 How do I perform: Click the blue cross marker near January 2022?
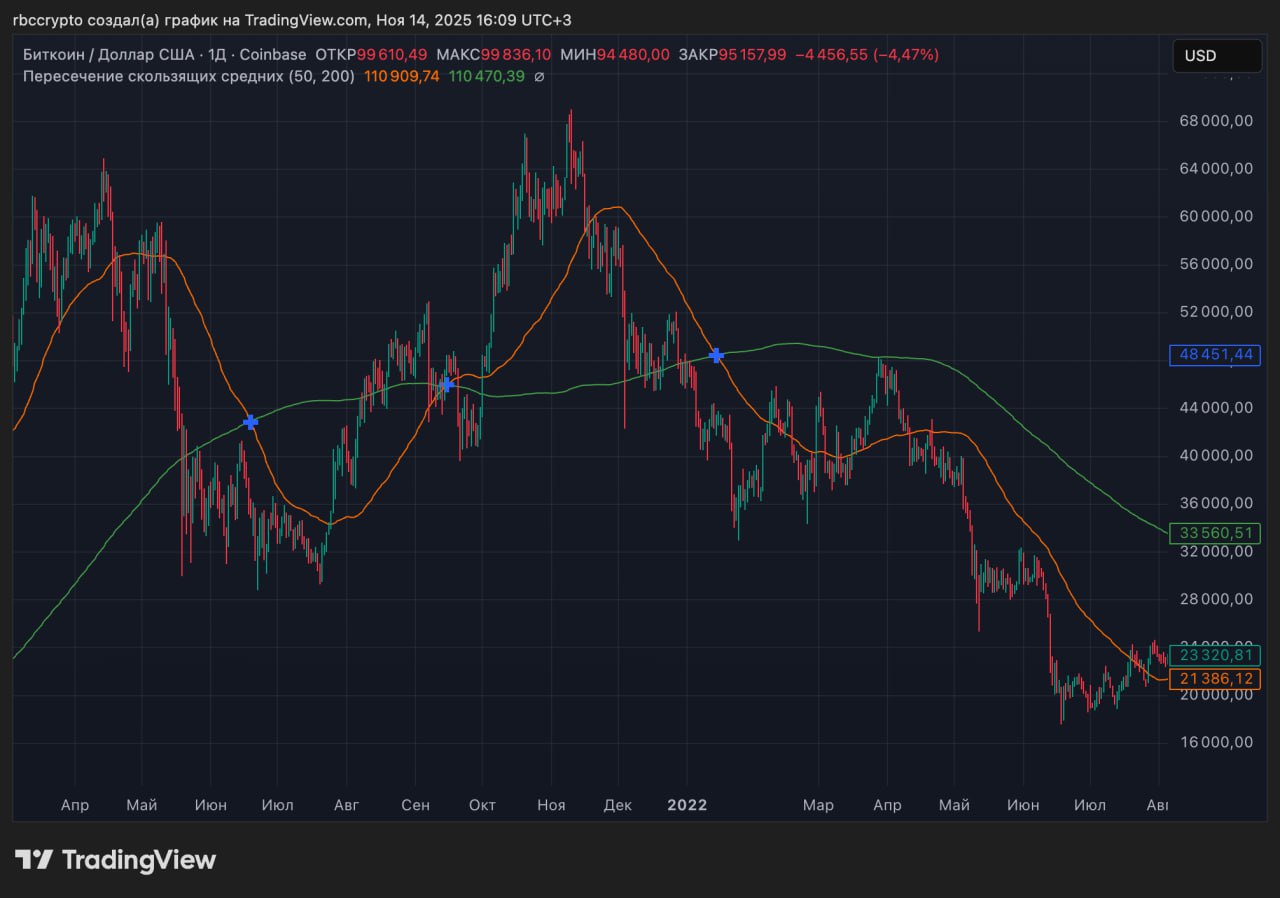[x=716, y=355]
